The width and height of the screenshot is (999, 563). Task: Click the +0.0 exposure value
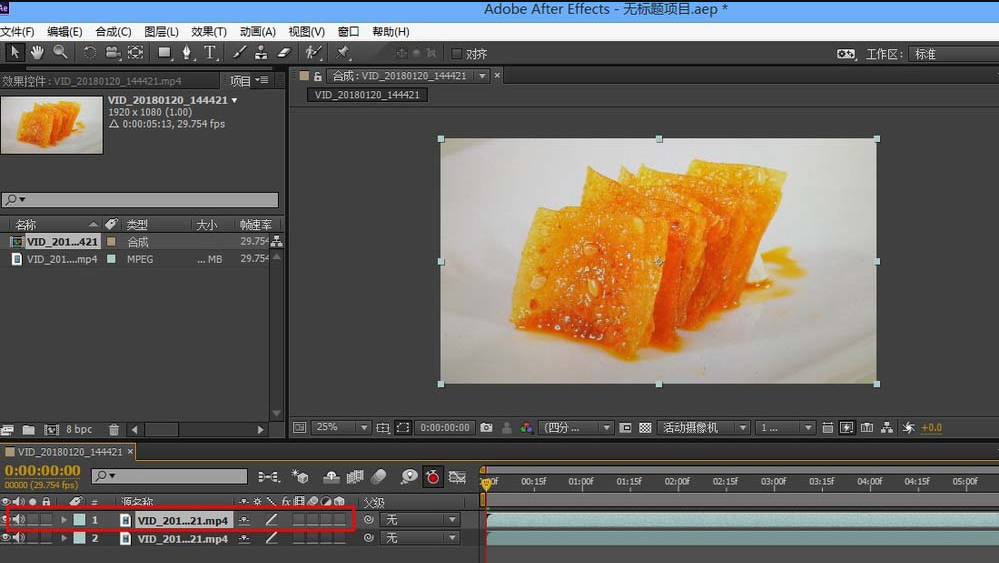click(931, 428)
